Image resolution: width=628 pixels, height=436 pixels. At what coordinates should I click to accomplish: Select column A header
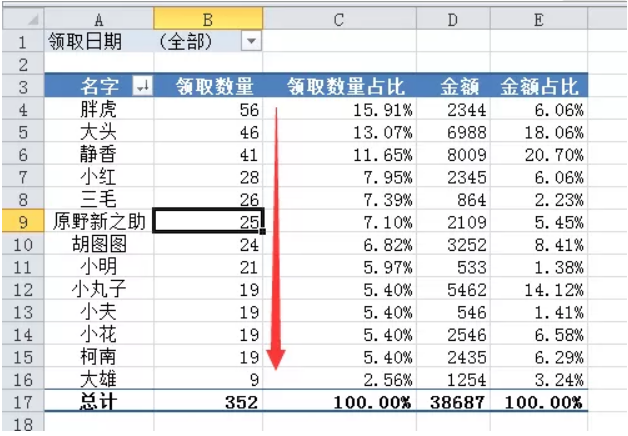click(x=99, y=19)
